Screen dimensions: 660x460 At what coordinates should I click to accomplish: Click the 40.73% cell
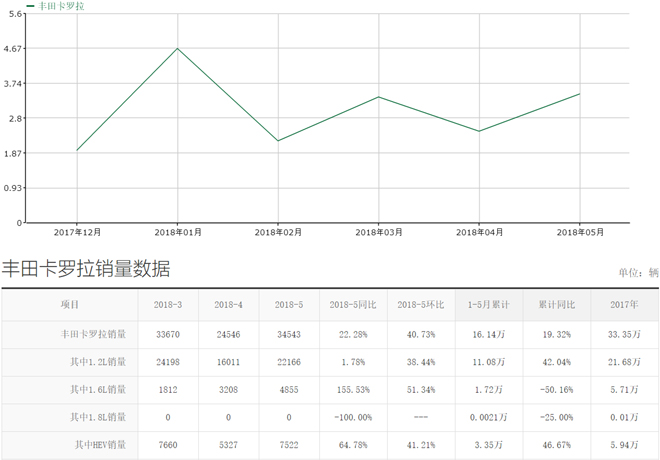420,335
